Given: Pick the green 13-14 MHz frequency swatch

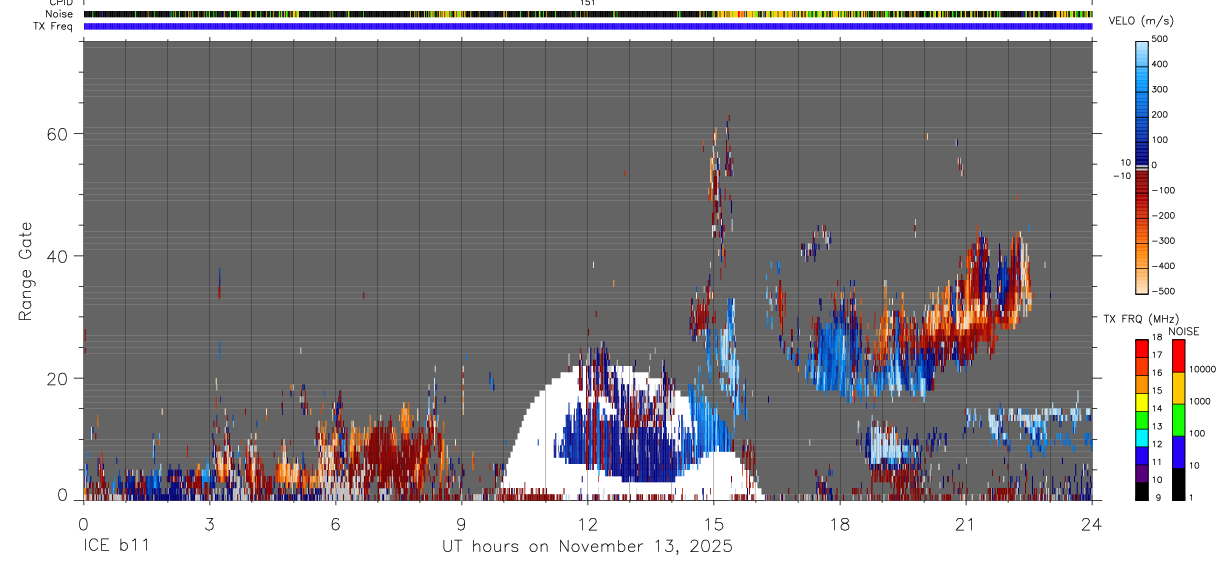Looking at the screenshot, I should [x=1142, y=420].
